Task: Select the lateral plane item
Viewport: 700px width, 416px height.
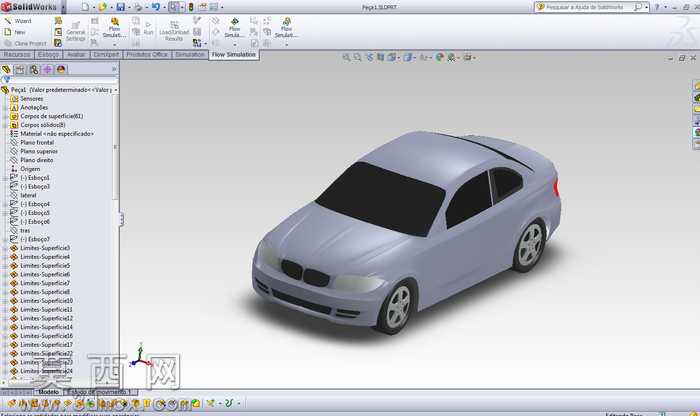Action: click(23, 195)
